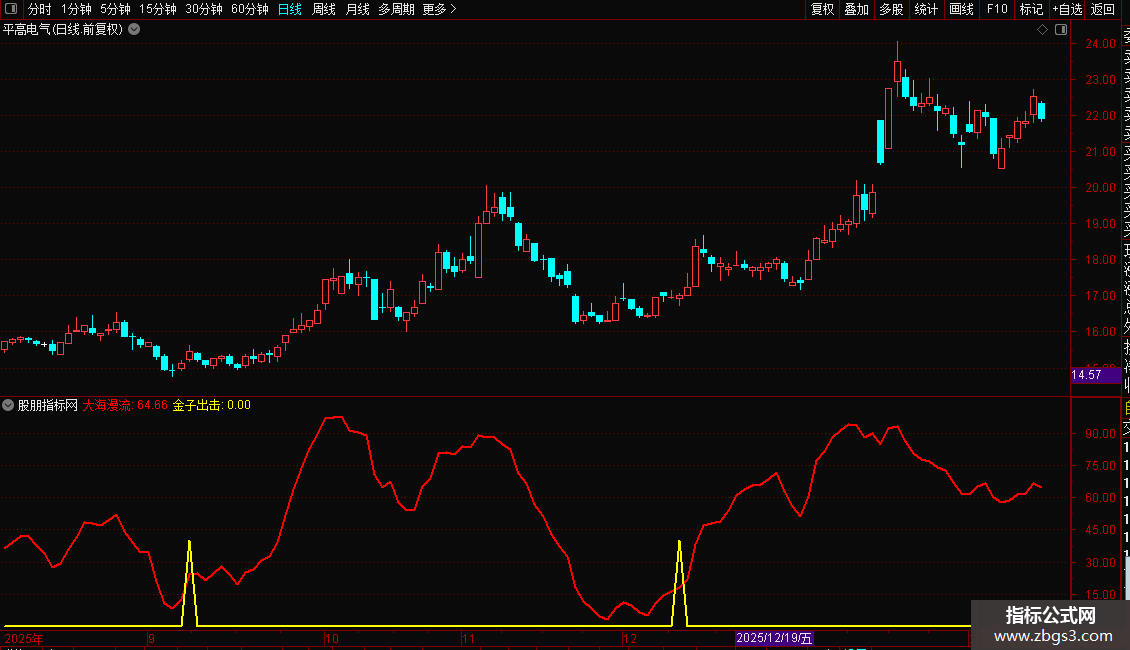Click month 12 on the time axis

point(630,638)
